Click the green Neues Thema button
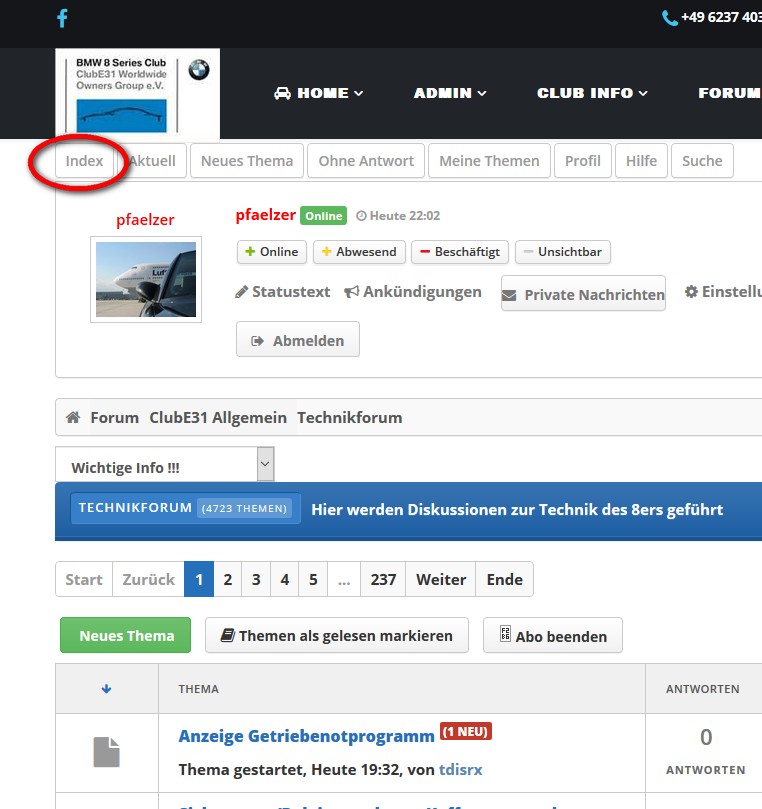This screenshot has width=762, height=809. pyautogui.click(x=126, y=635)
